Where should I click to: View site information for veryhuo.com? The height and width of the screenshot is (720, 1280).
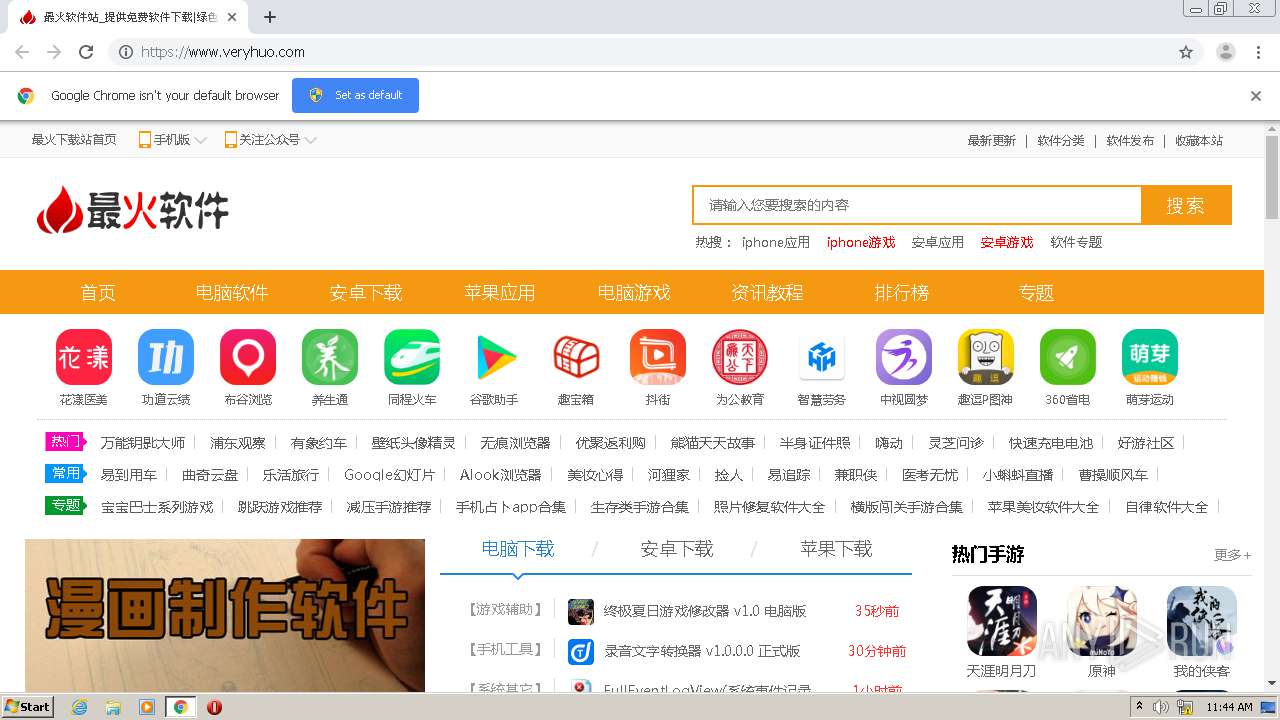pyautogui.click(x=125, y=52)
